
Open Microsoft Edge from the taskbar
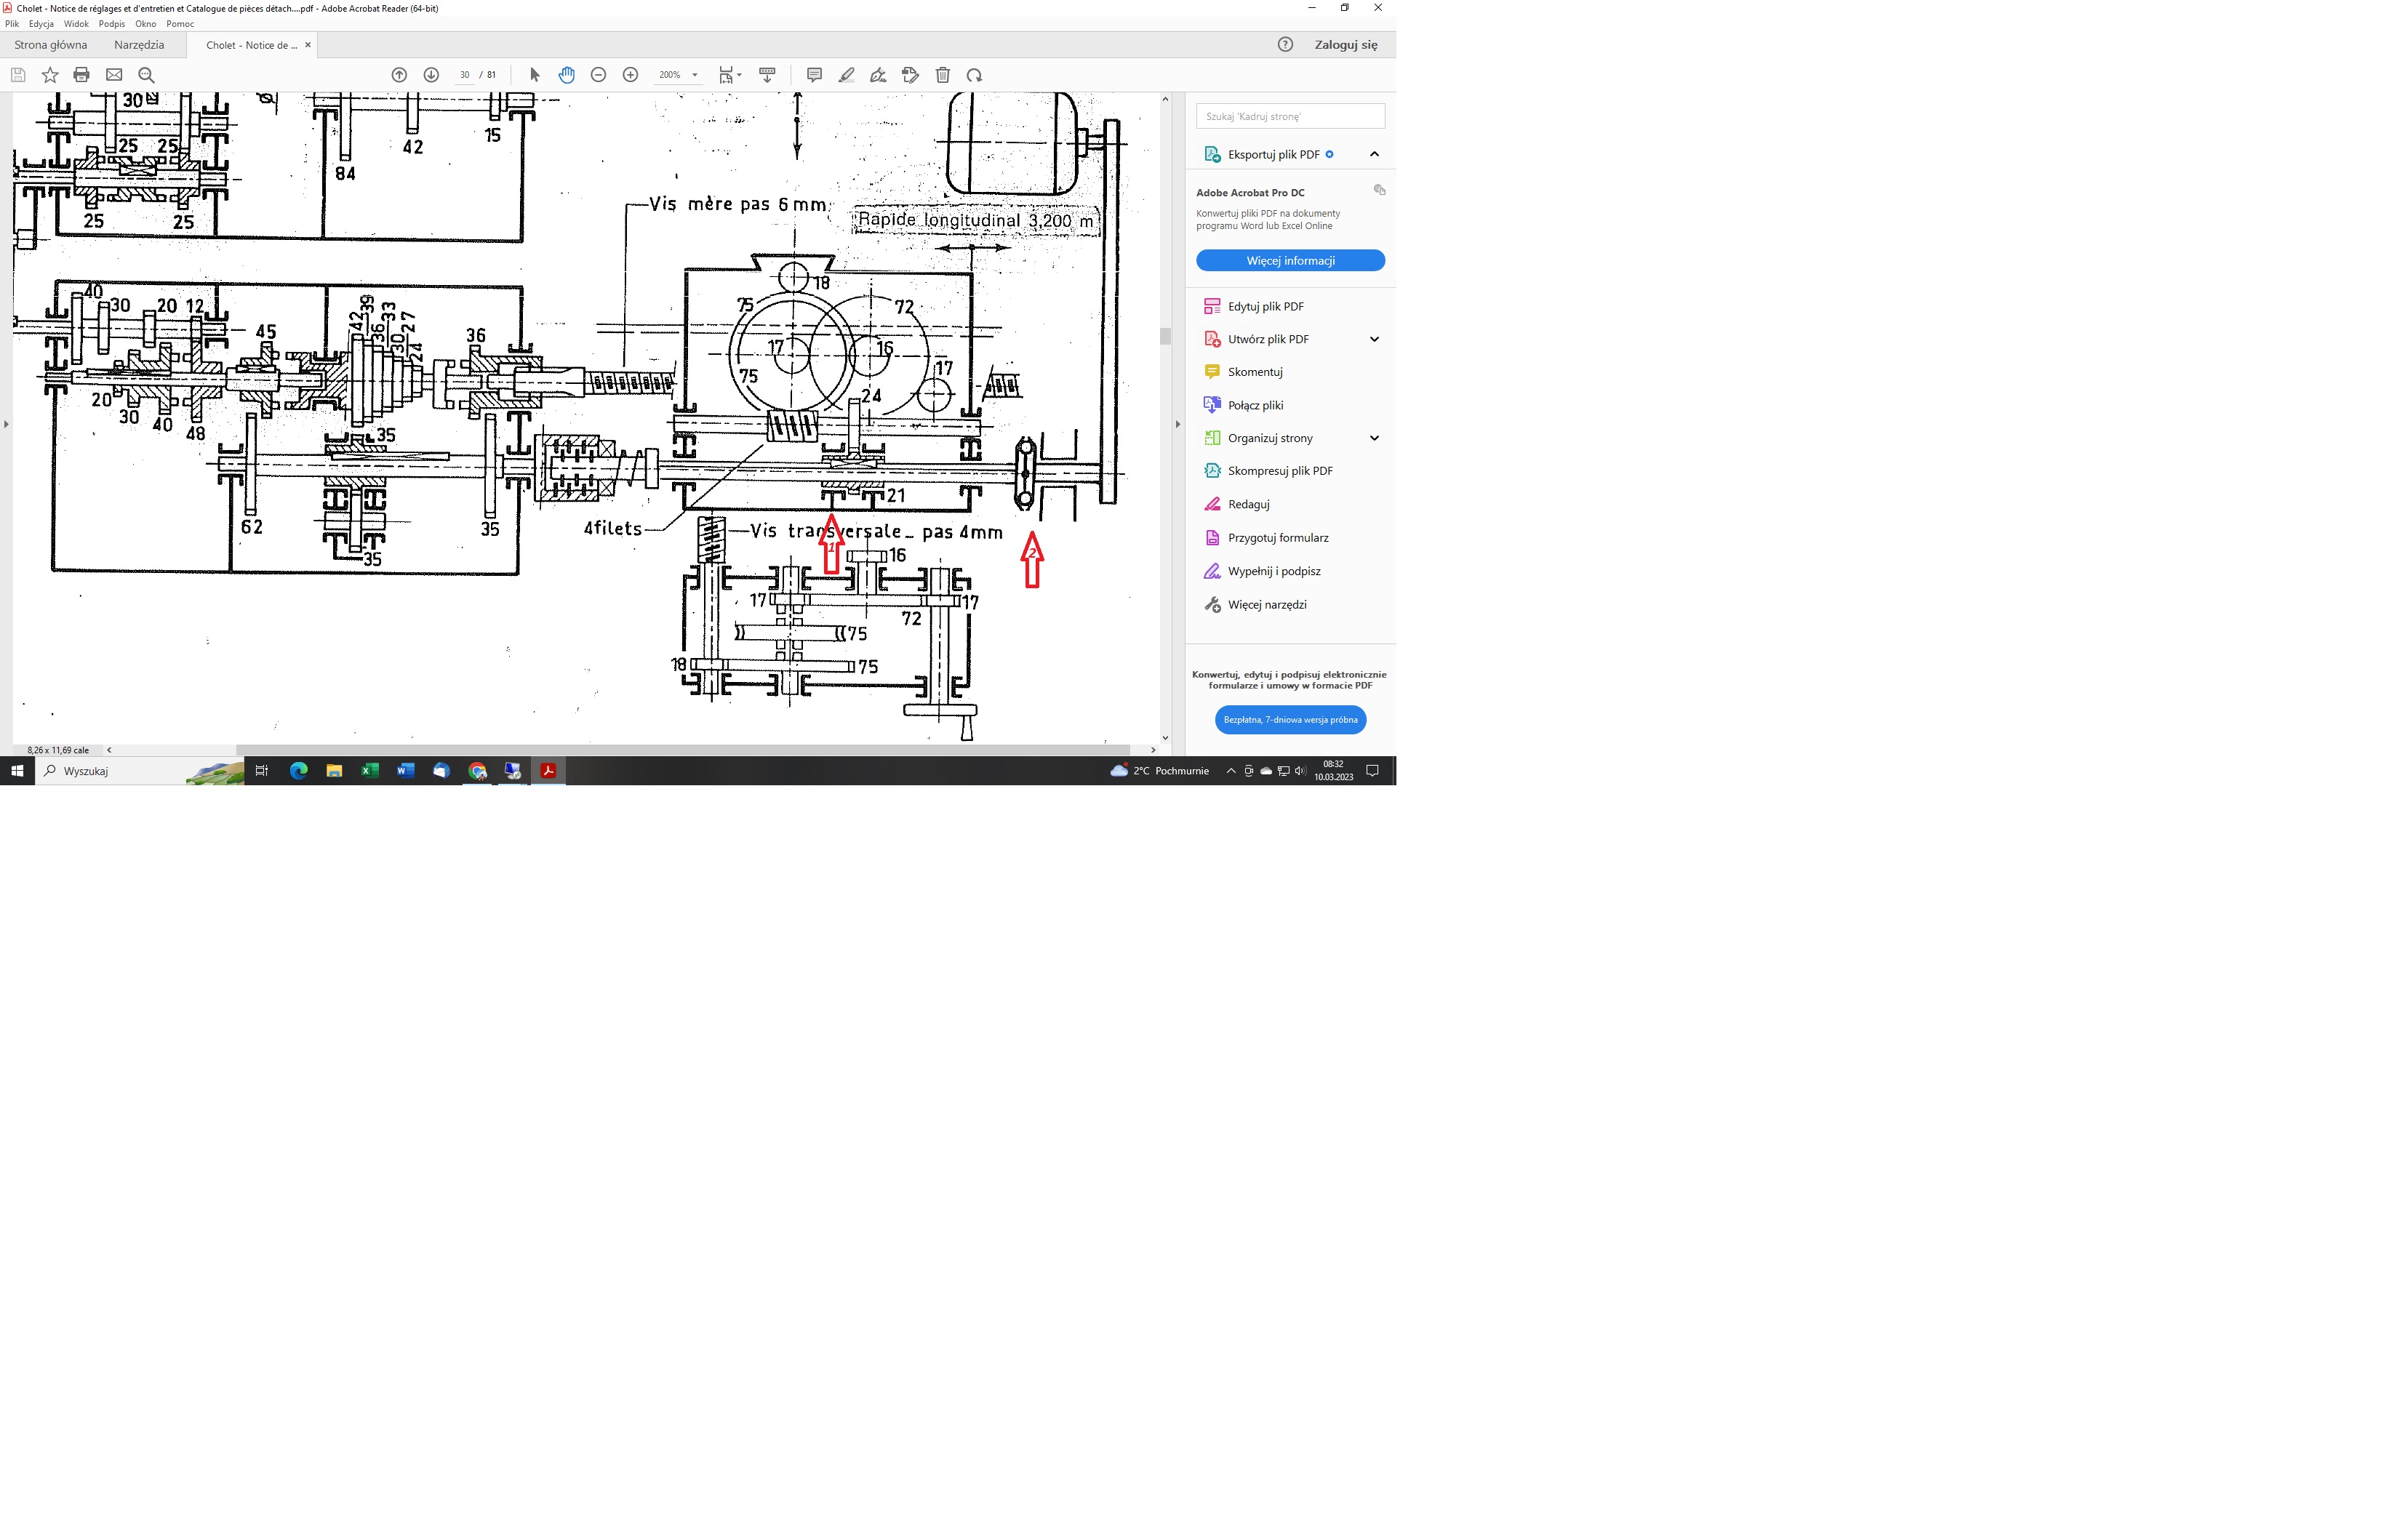click(298, 771)
